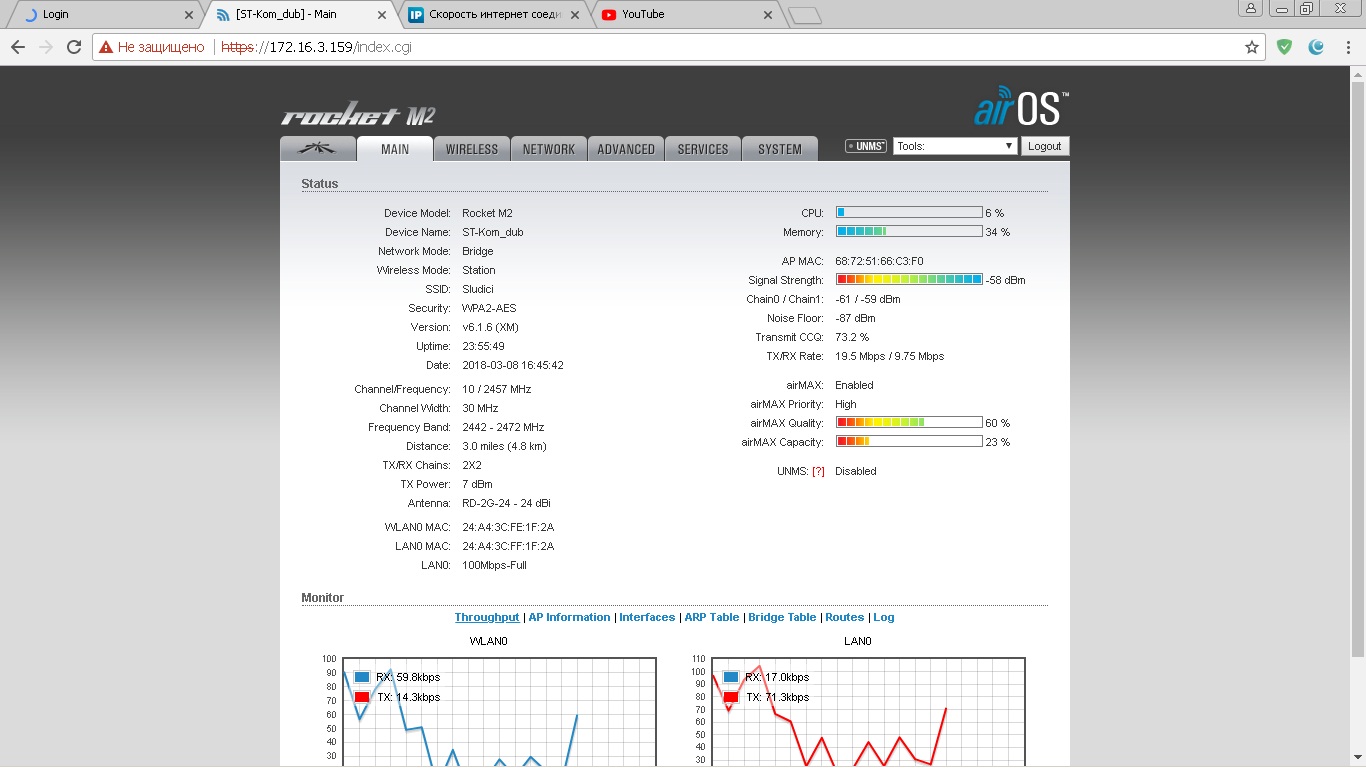Click the UNMS badge button
The image size is (1366, 768).
point(866,146)
